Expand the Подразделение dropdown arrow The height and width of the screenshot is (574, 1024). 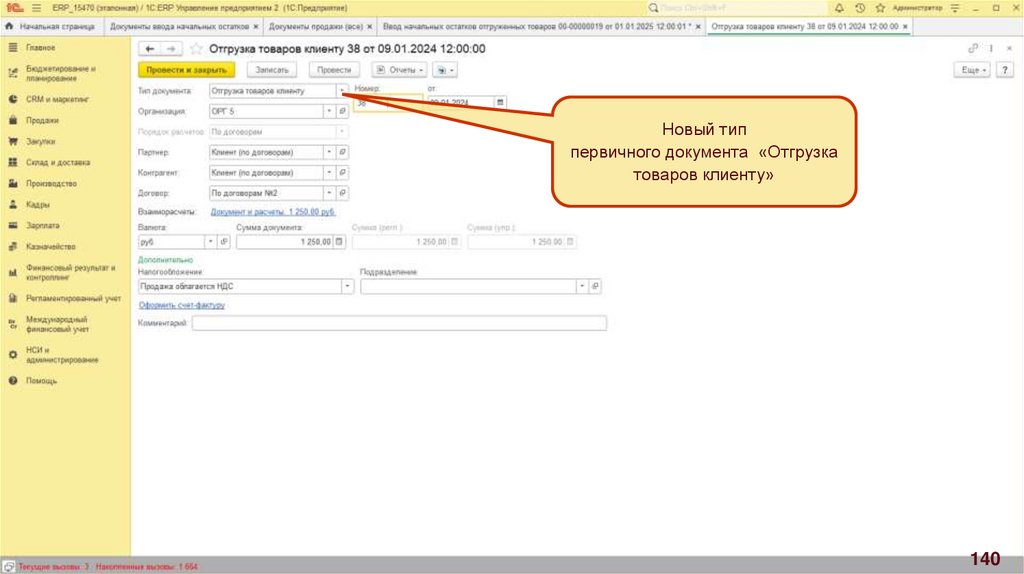pyautogui.click(x=582, y=286)
